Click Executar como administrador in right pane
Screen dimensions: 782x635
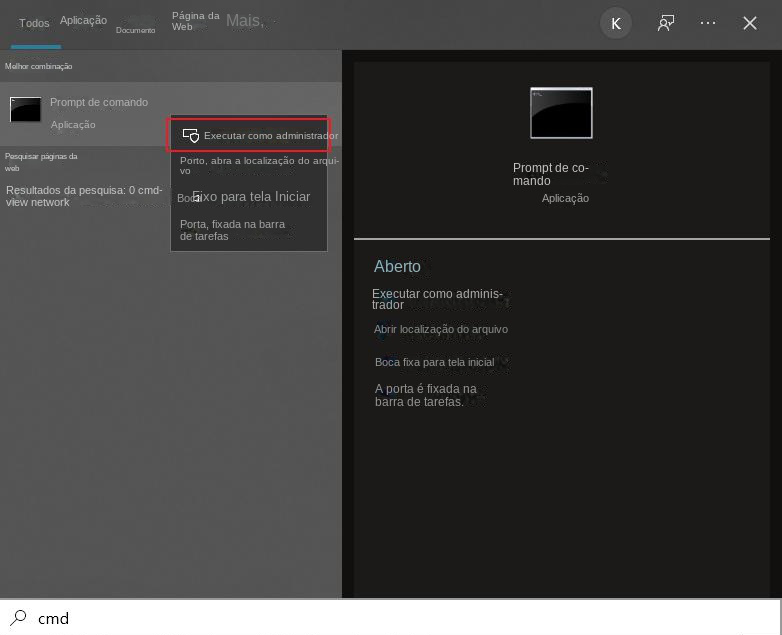pyautogui.click(x=437, y=299)
